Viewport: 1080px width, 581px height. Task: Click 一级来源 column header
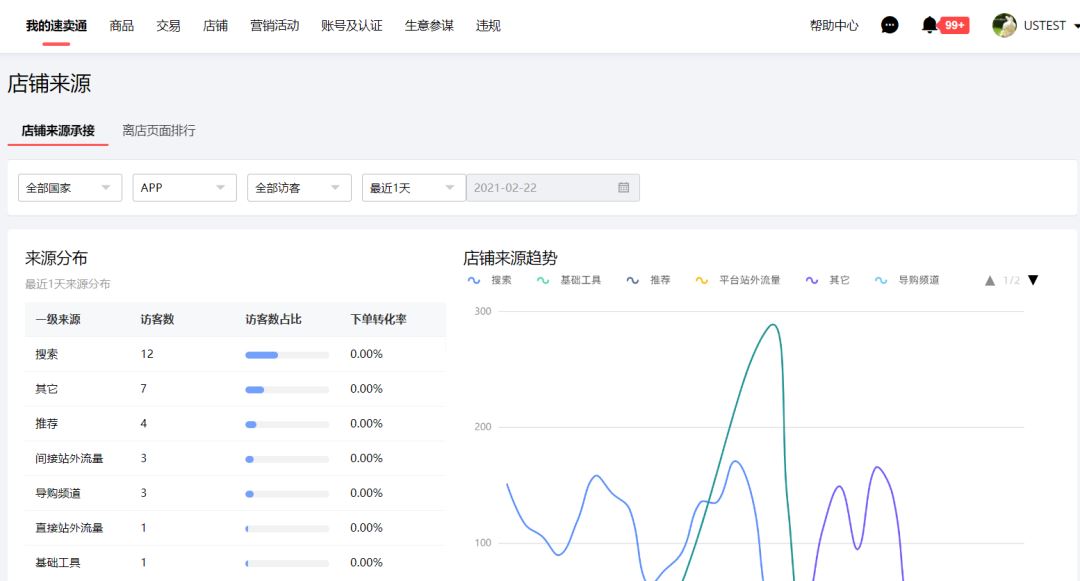pos(58,319)
